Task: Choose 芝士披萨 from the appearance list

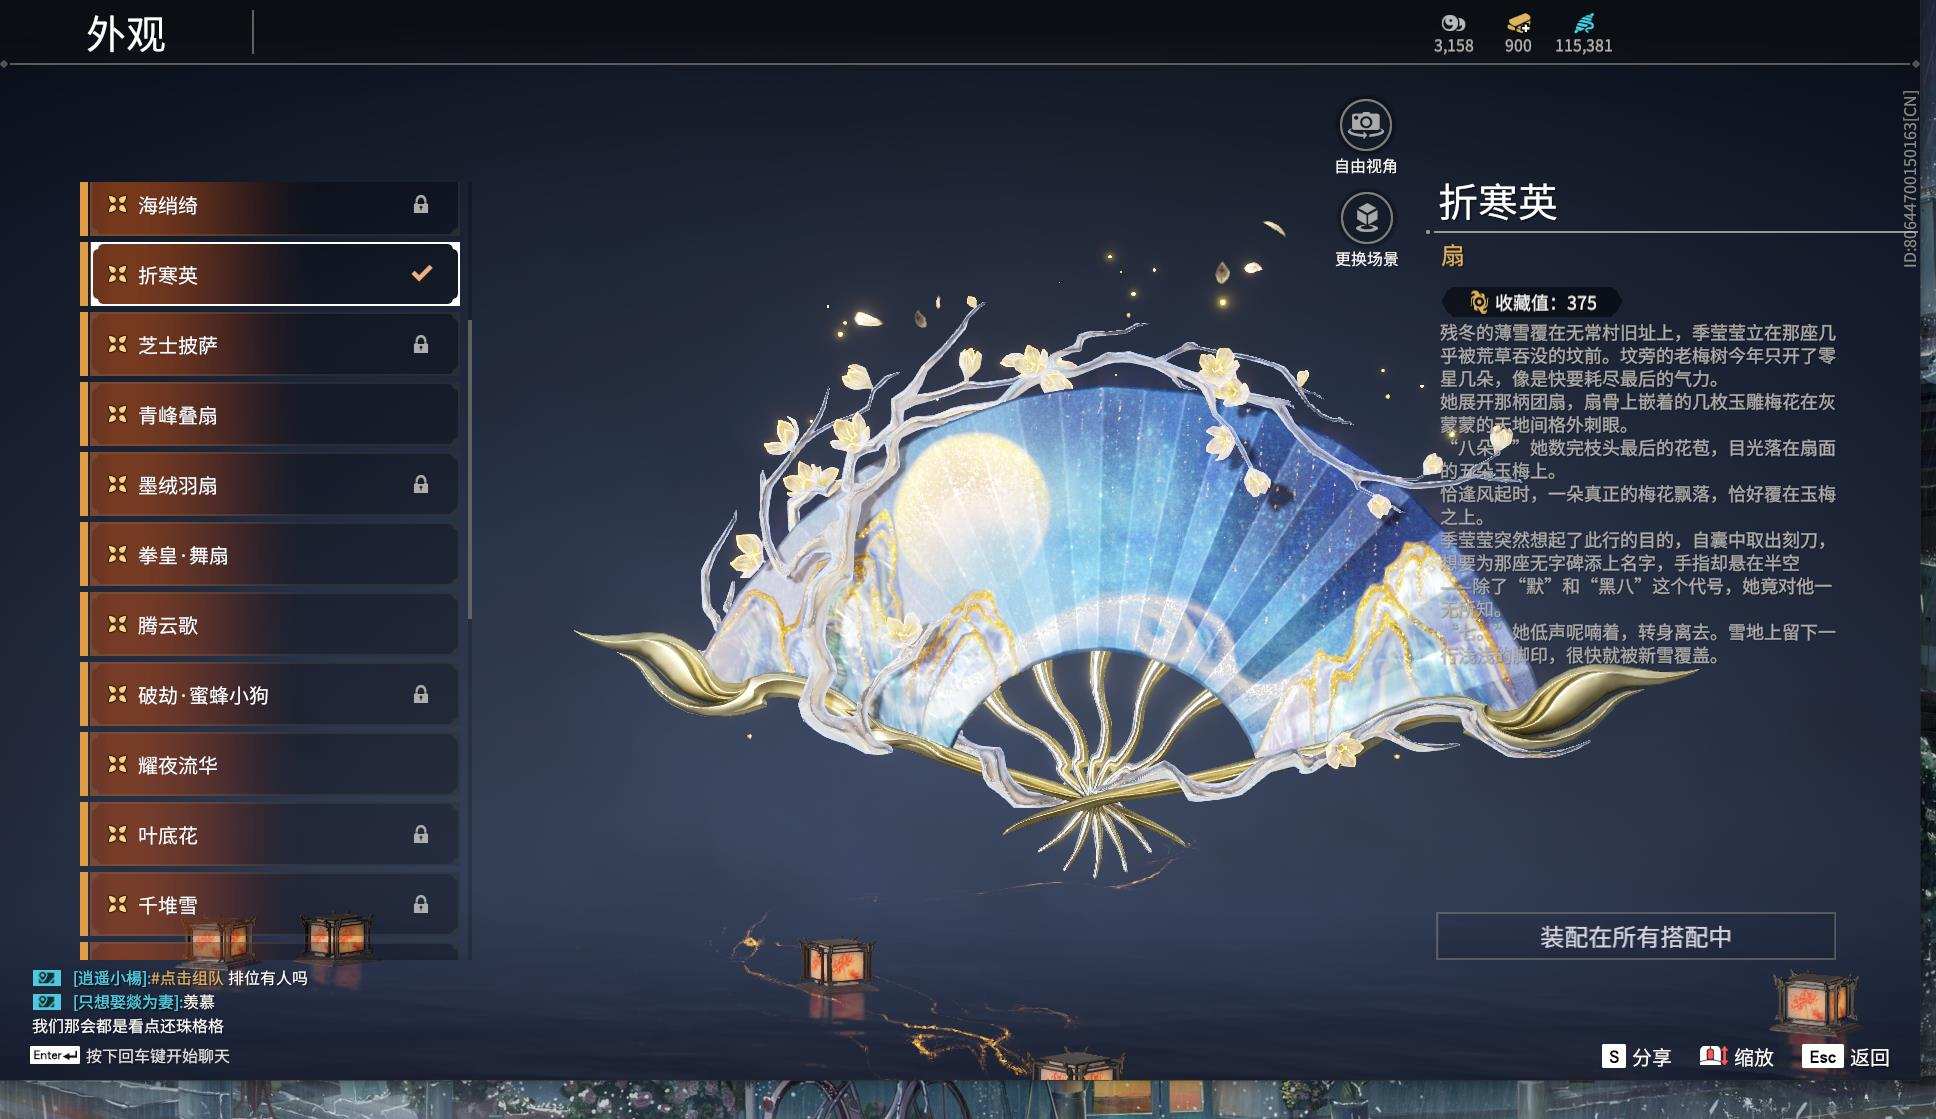Action: [x=271, y=345]
